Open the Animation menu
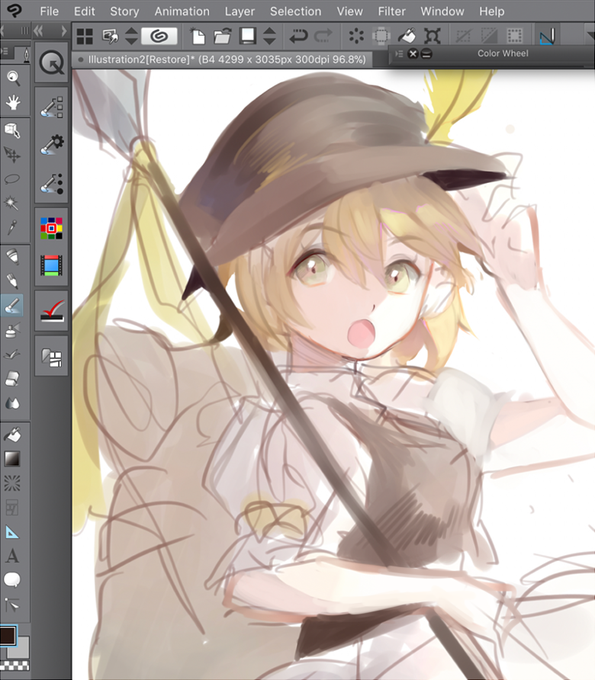Viewport: 595px width, 680px height. tap(182, 11)
